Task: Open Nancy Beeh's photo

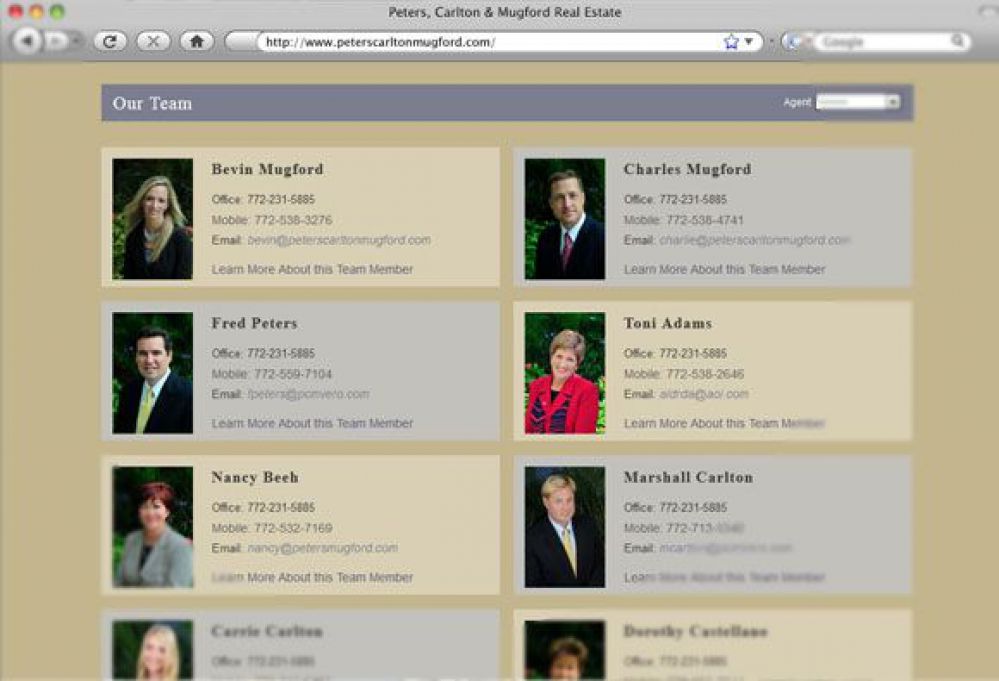Action: click(x=152, y=527)
